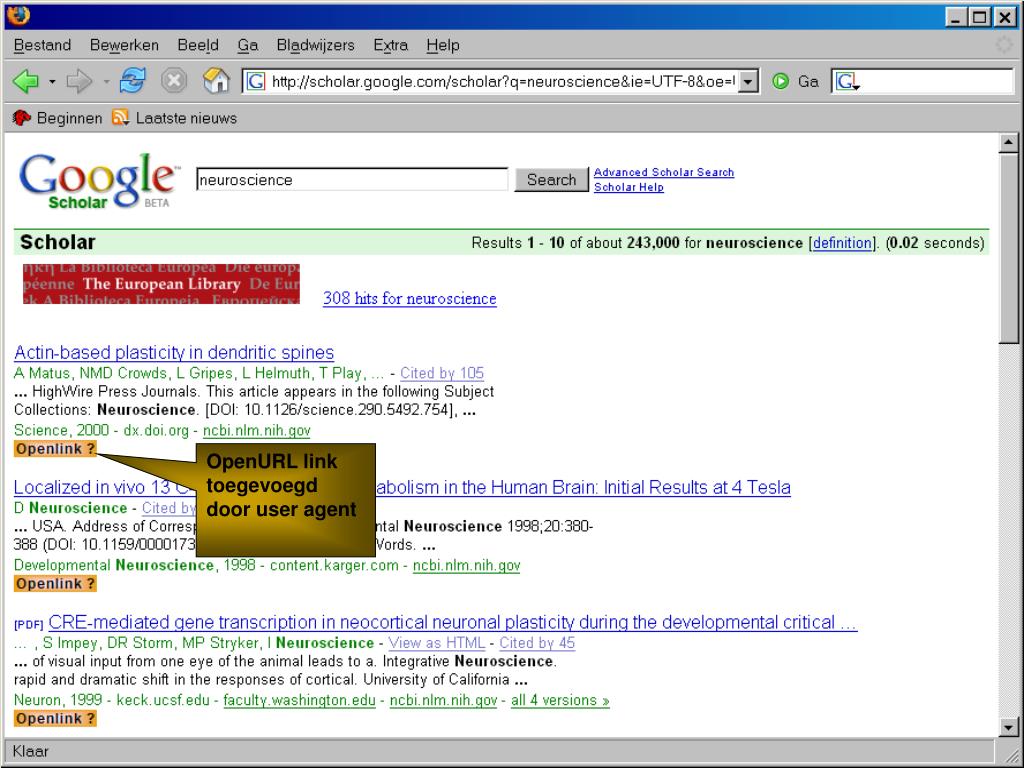Click the Ga label beside the Go arrow
The image size is (1024, 768).
(x=808, y=82)
